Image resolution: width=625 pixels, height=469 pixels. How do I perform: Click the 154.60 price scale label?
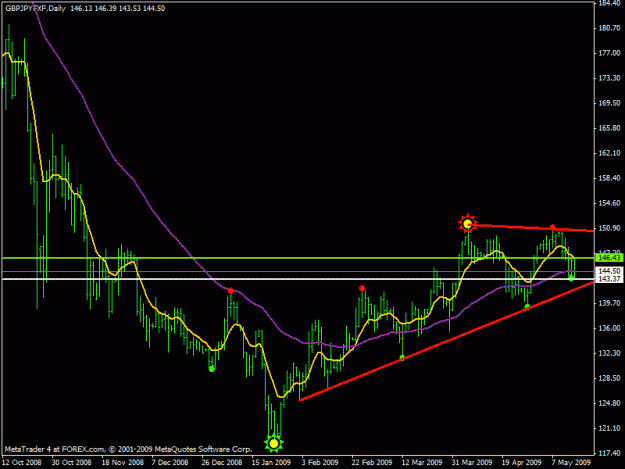pos(609,203)
